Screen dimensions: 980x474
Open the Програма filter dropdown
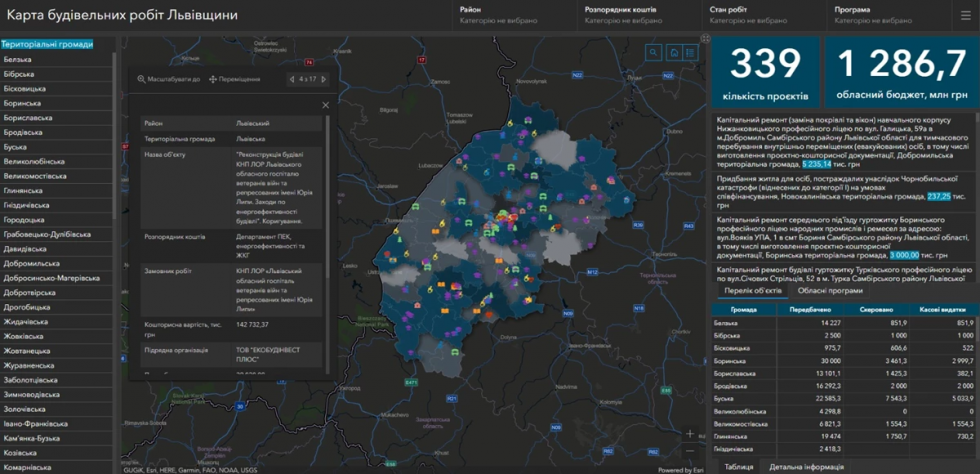[889, 15]
